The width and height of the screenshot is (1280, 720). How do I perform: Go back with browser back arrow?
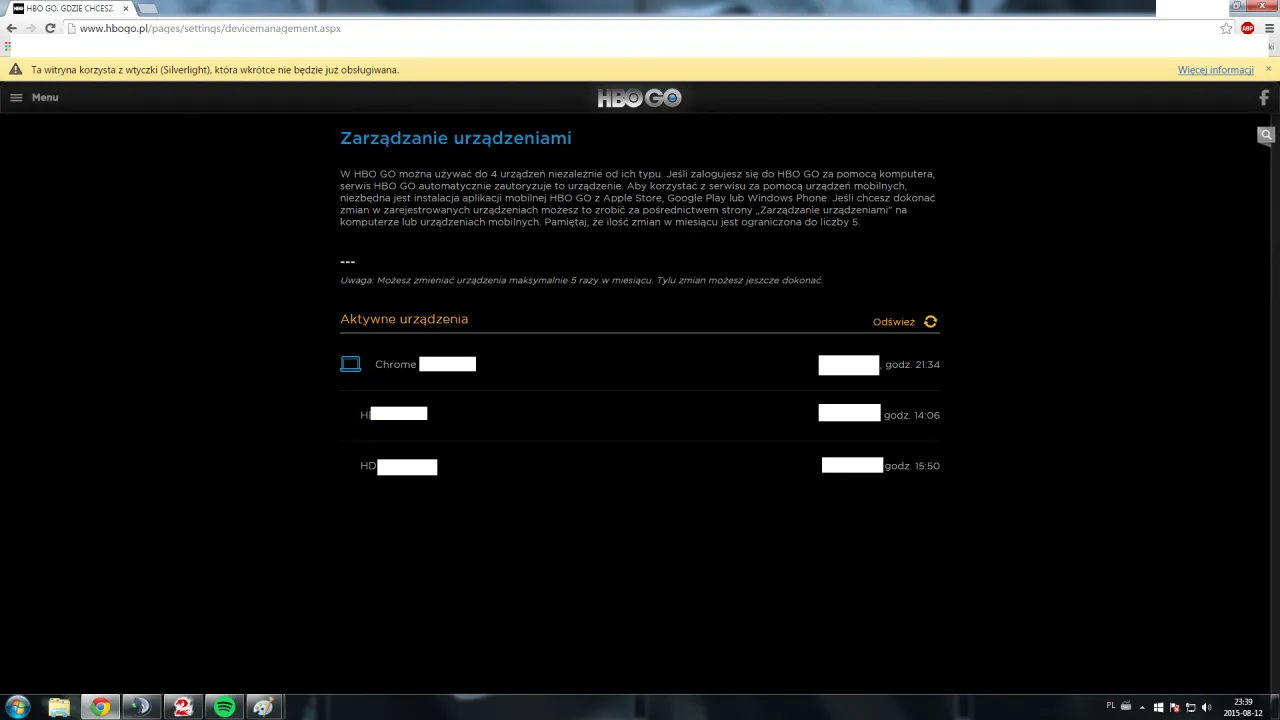pos(12,28)
